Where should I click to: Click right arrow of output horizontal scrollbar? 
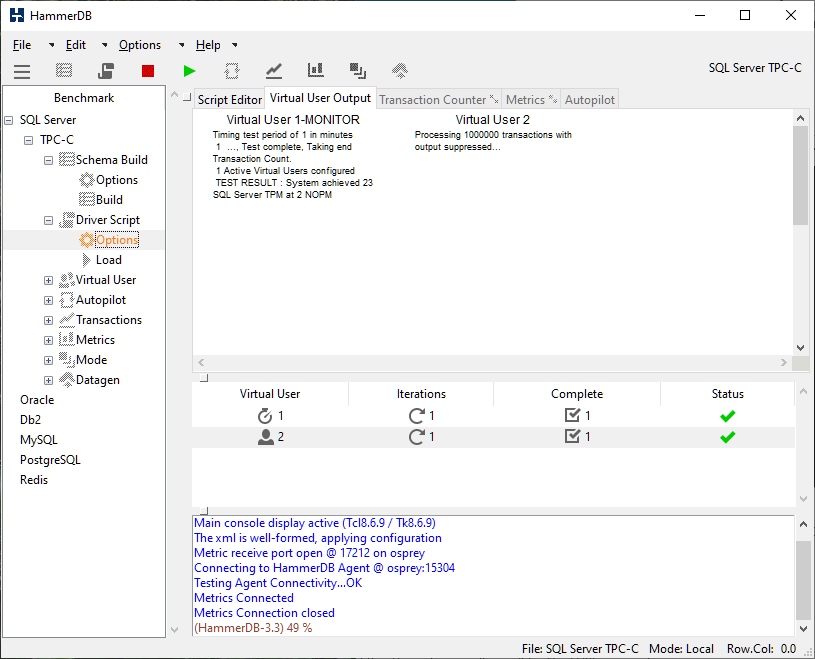coord(784,363)
